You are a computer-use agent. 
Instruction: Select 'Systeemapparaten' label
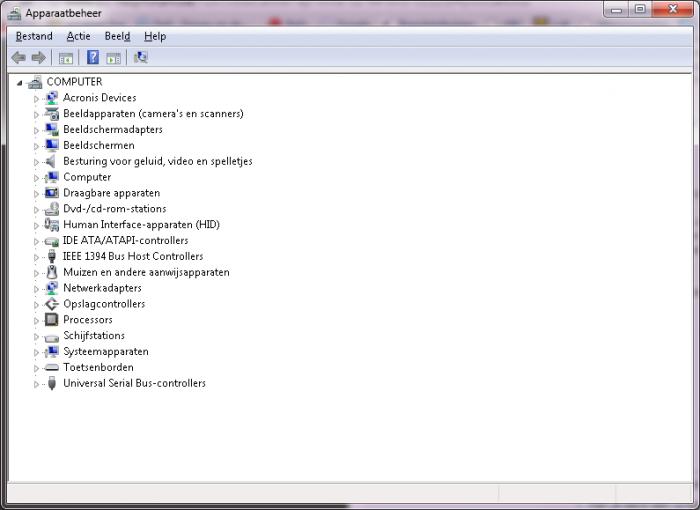coord(106,352)
